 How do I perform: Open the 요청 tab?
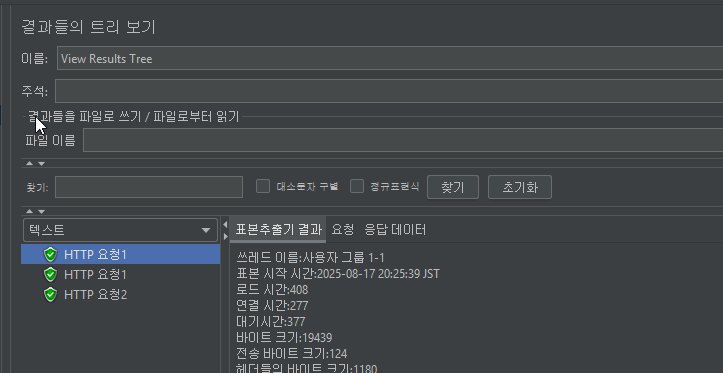click(x=343, y=230)
